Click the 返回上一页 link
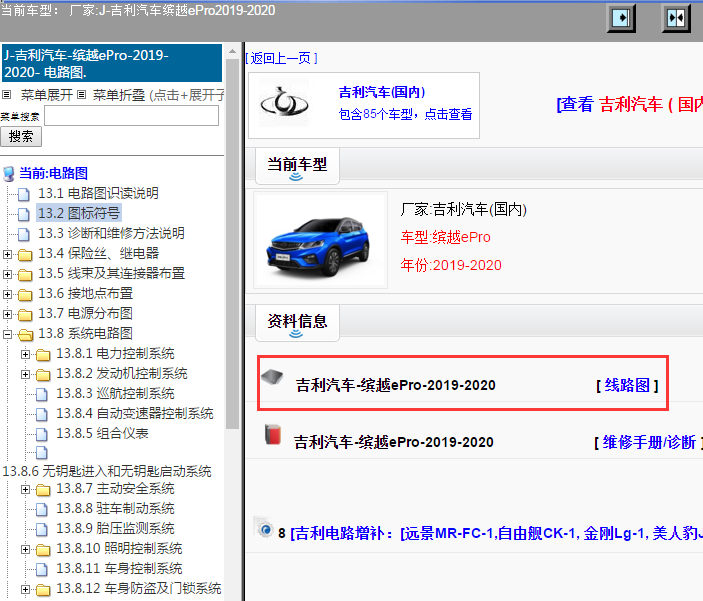The width and height of the screenshot is (703, 601). (282, 58)
